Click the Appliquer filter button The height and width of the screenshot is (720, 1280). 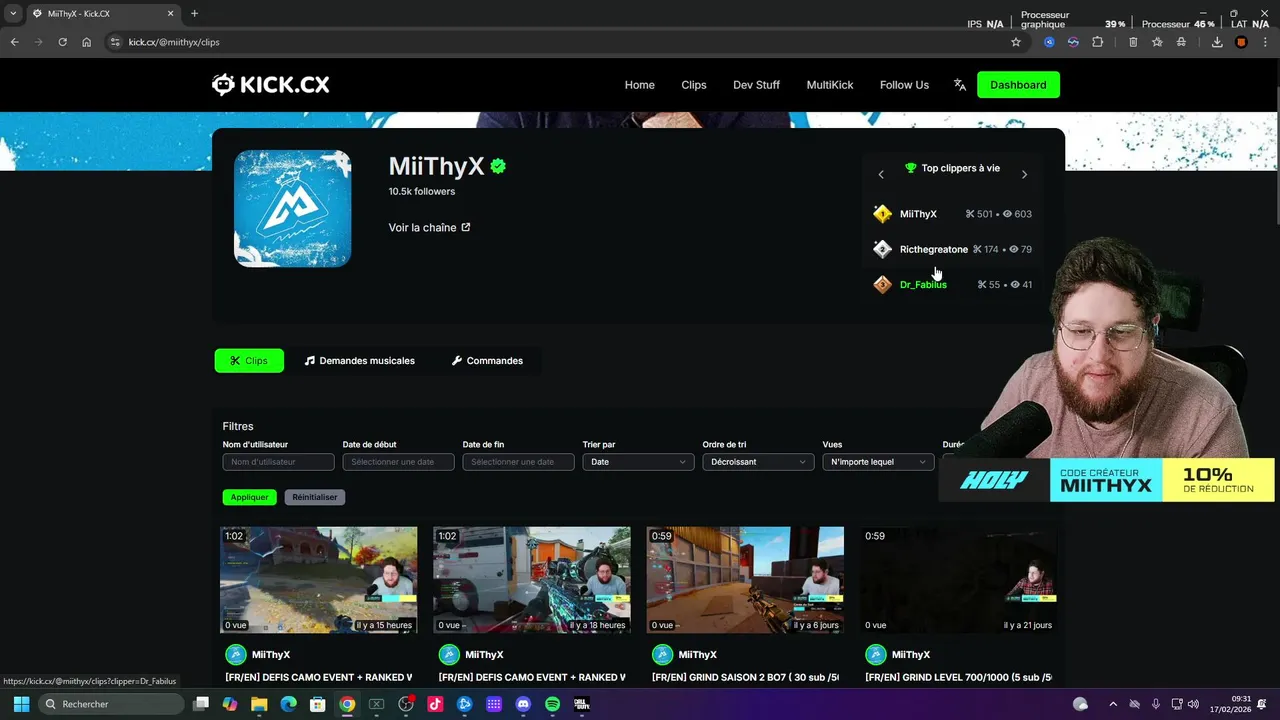[x=249, y=497]
